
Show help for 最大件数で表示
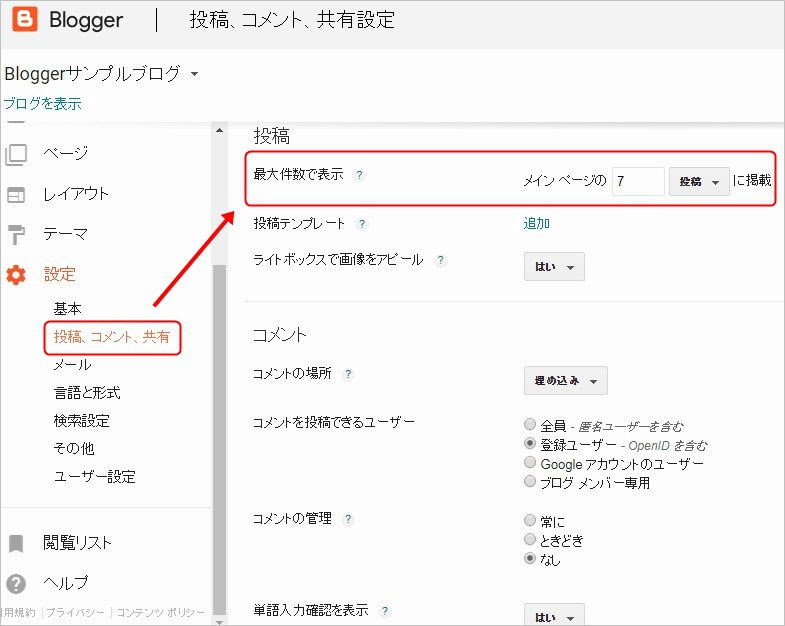pos(359,175)
